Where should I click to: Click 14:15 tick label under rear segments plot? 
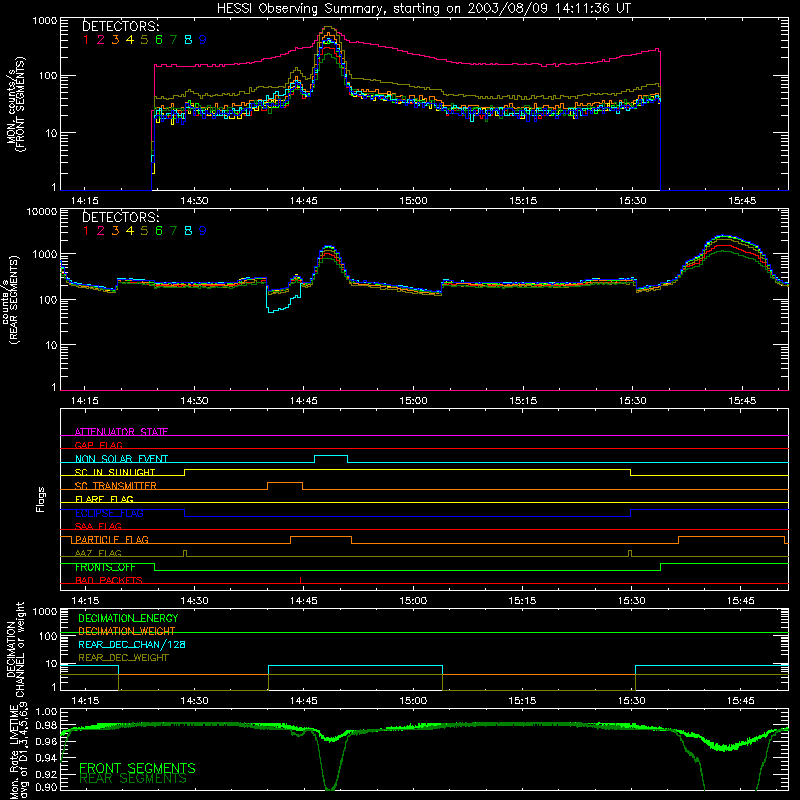85,401
